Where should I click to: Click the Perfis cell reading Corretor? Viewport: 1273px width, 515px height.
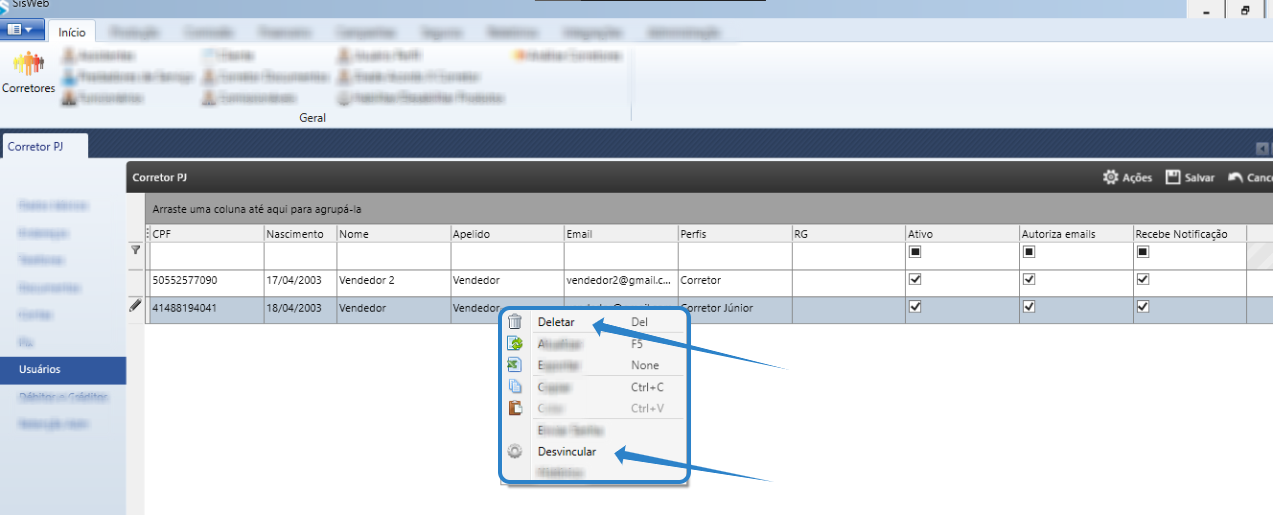point(735,283)
